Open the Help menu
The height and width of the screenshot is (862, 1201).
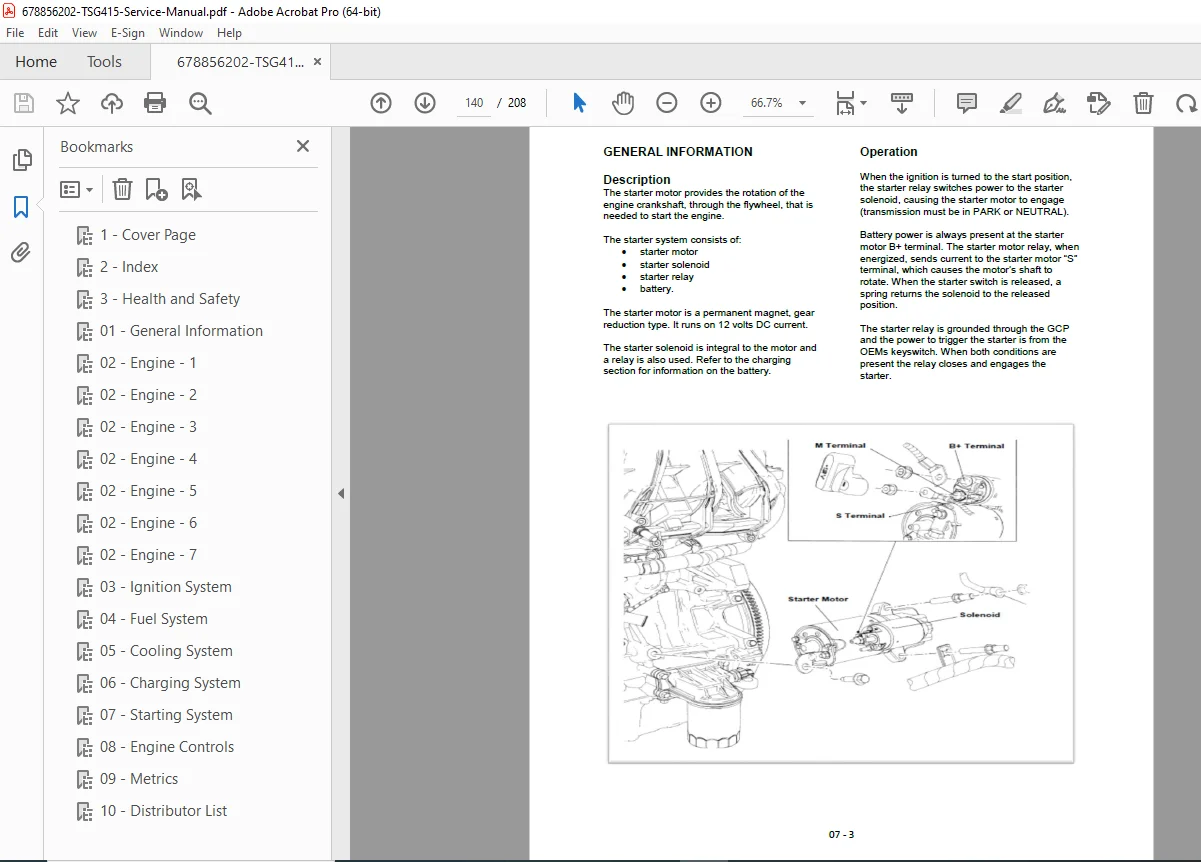[x=230, y=33]
